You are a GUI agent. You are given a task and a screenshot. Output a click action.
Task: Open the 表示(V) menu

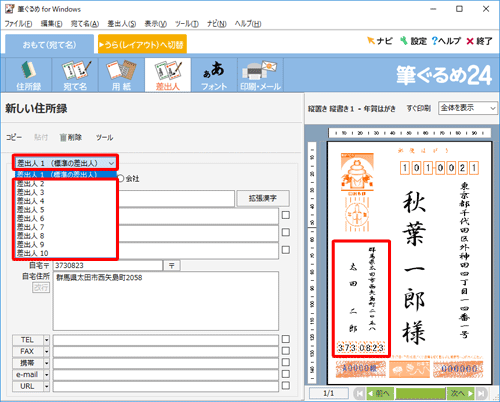point(155,24)
